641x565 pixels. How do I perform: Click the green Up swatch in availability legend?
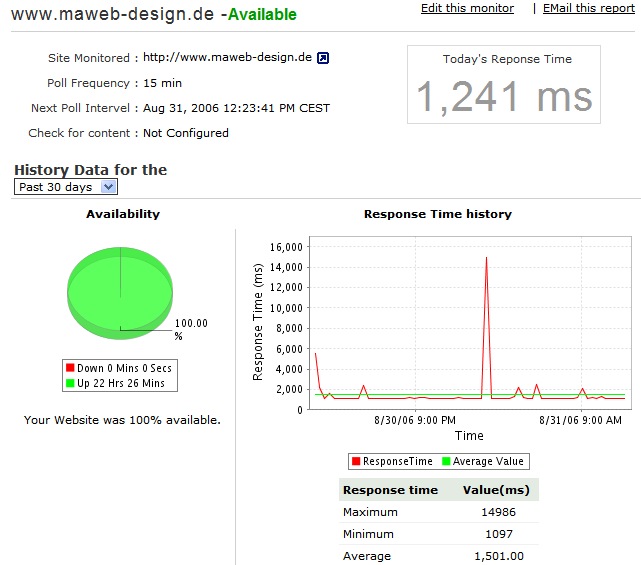(70, 383)
